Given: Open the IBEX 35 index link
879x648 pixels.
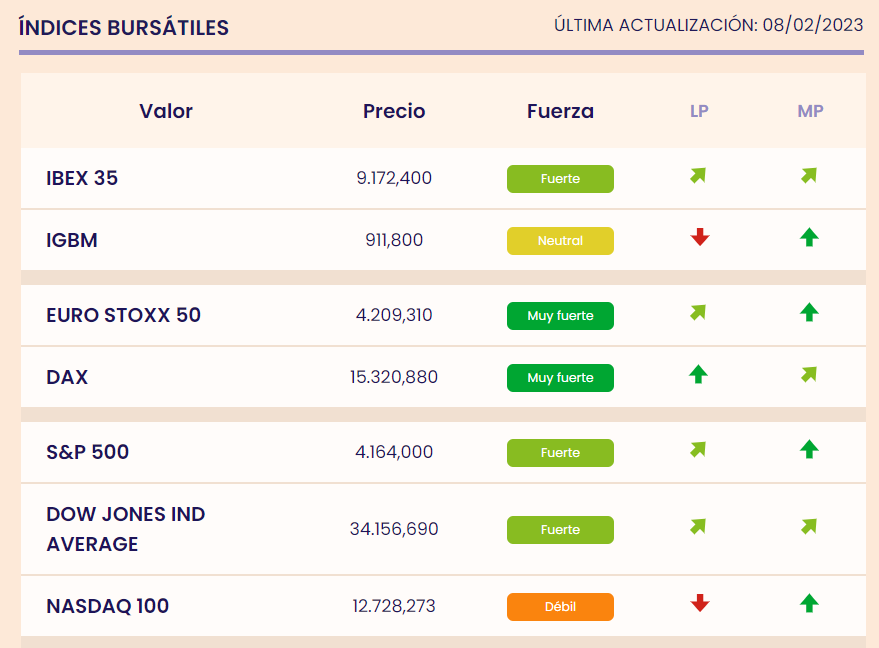Looking at the screenshot, I should 82,178.
